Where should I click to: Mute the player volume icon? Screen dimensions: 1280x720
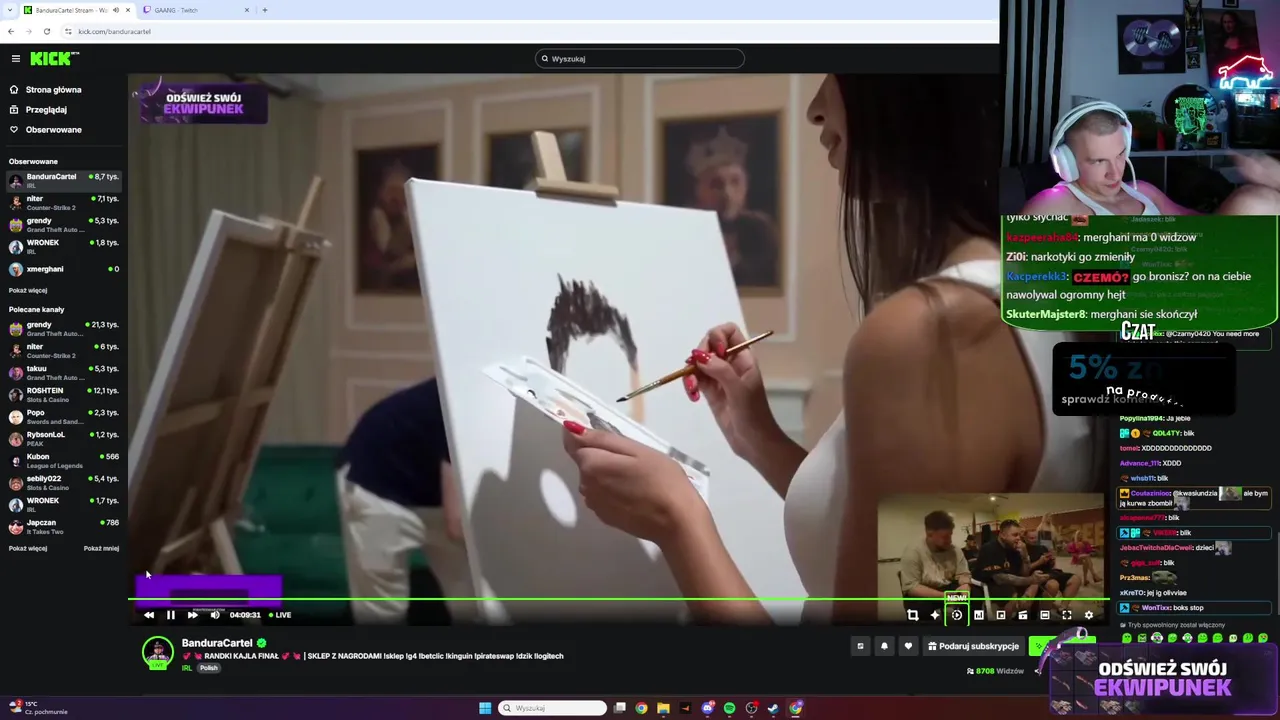tap(214, 615)
